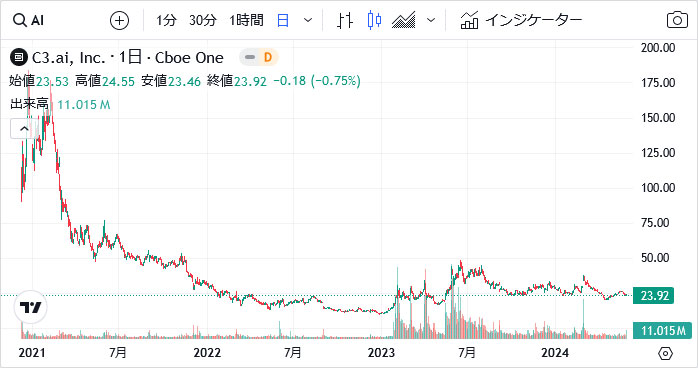Select the 1分 interval
The height and width of the screenshot is (368, 698).
point(166,20)
